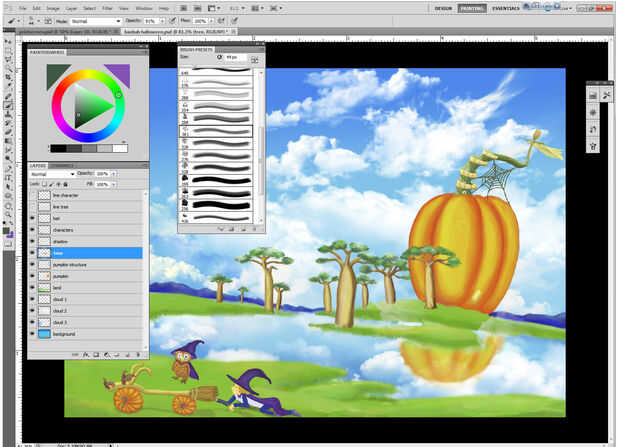Viewport: 620px width, 447px height.
Task: Switch to the Essentials workspace
Action: click(x=506, y=8)
